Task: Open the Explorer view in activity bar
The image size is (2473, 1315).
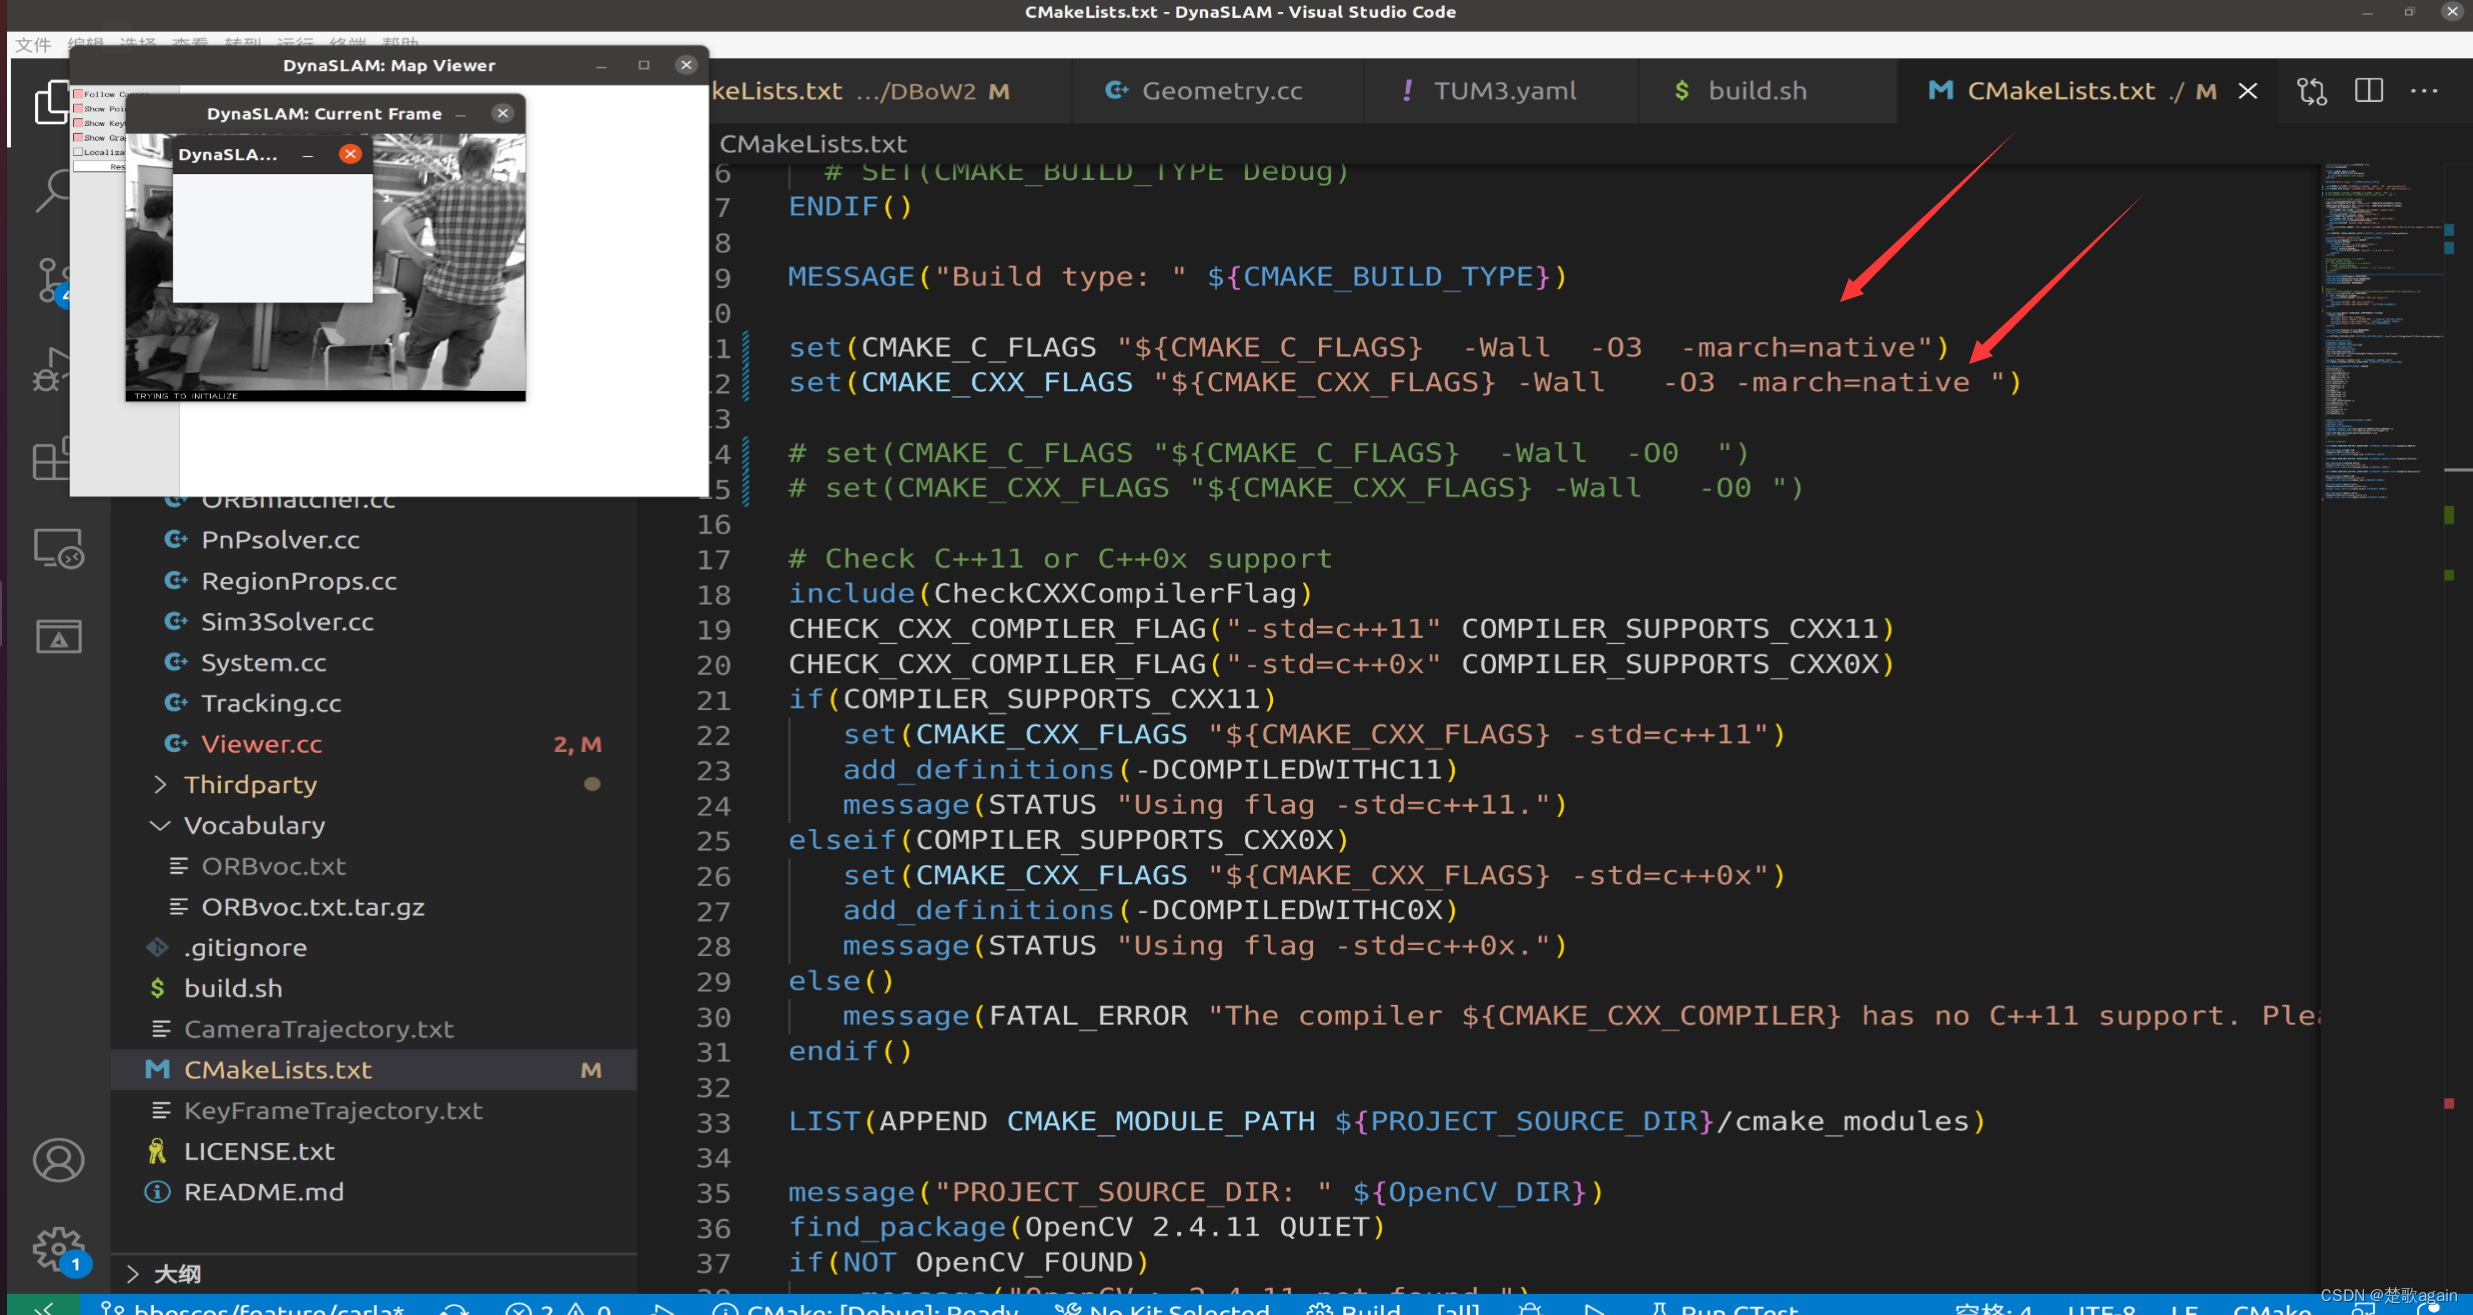Action: 52,103
